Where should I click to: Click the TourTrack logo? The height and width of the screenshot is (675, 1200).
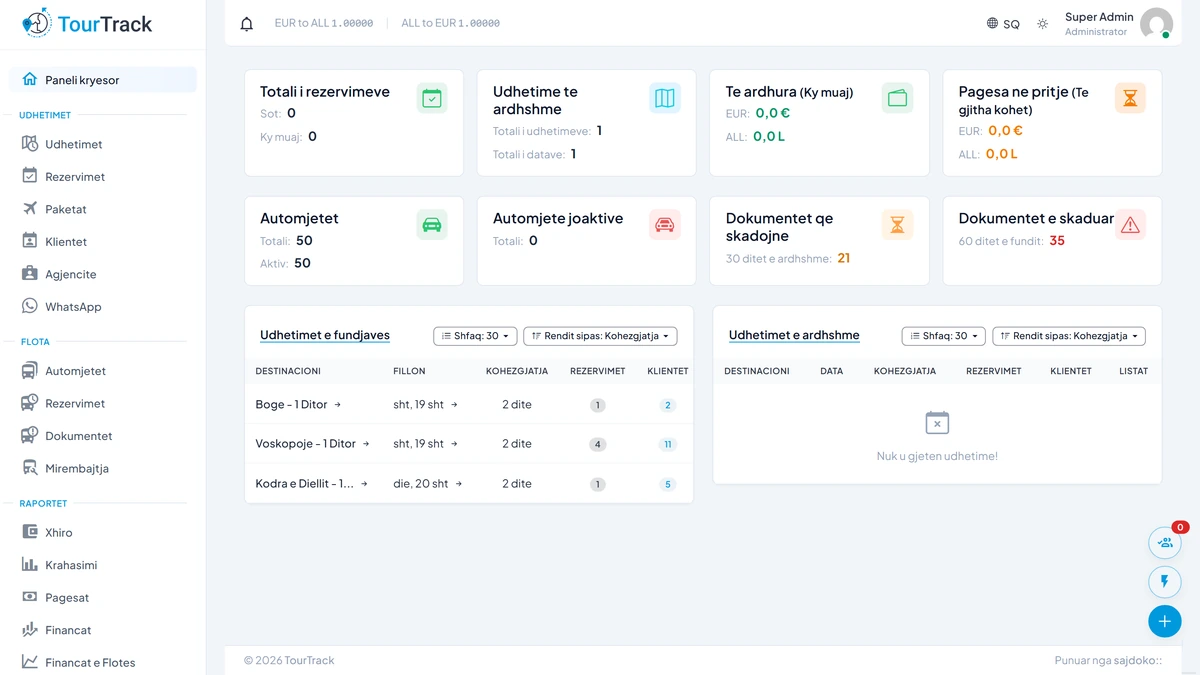(x=87, y=23)
